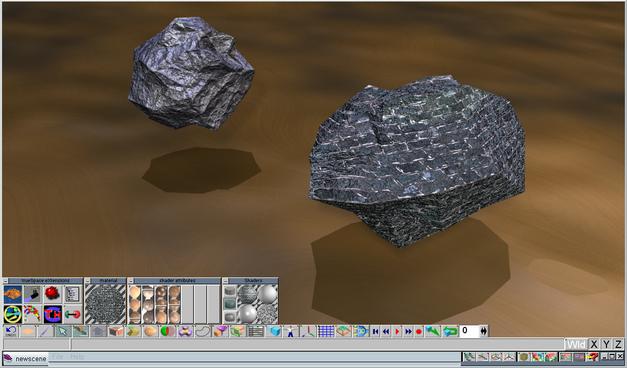Click the red question mark help icon
The width and height of the screenshot is (627, 368).
click(593, 356)
